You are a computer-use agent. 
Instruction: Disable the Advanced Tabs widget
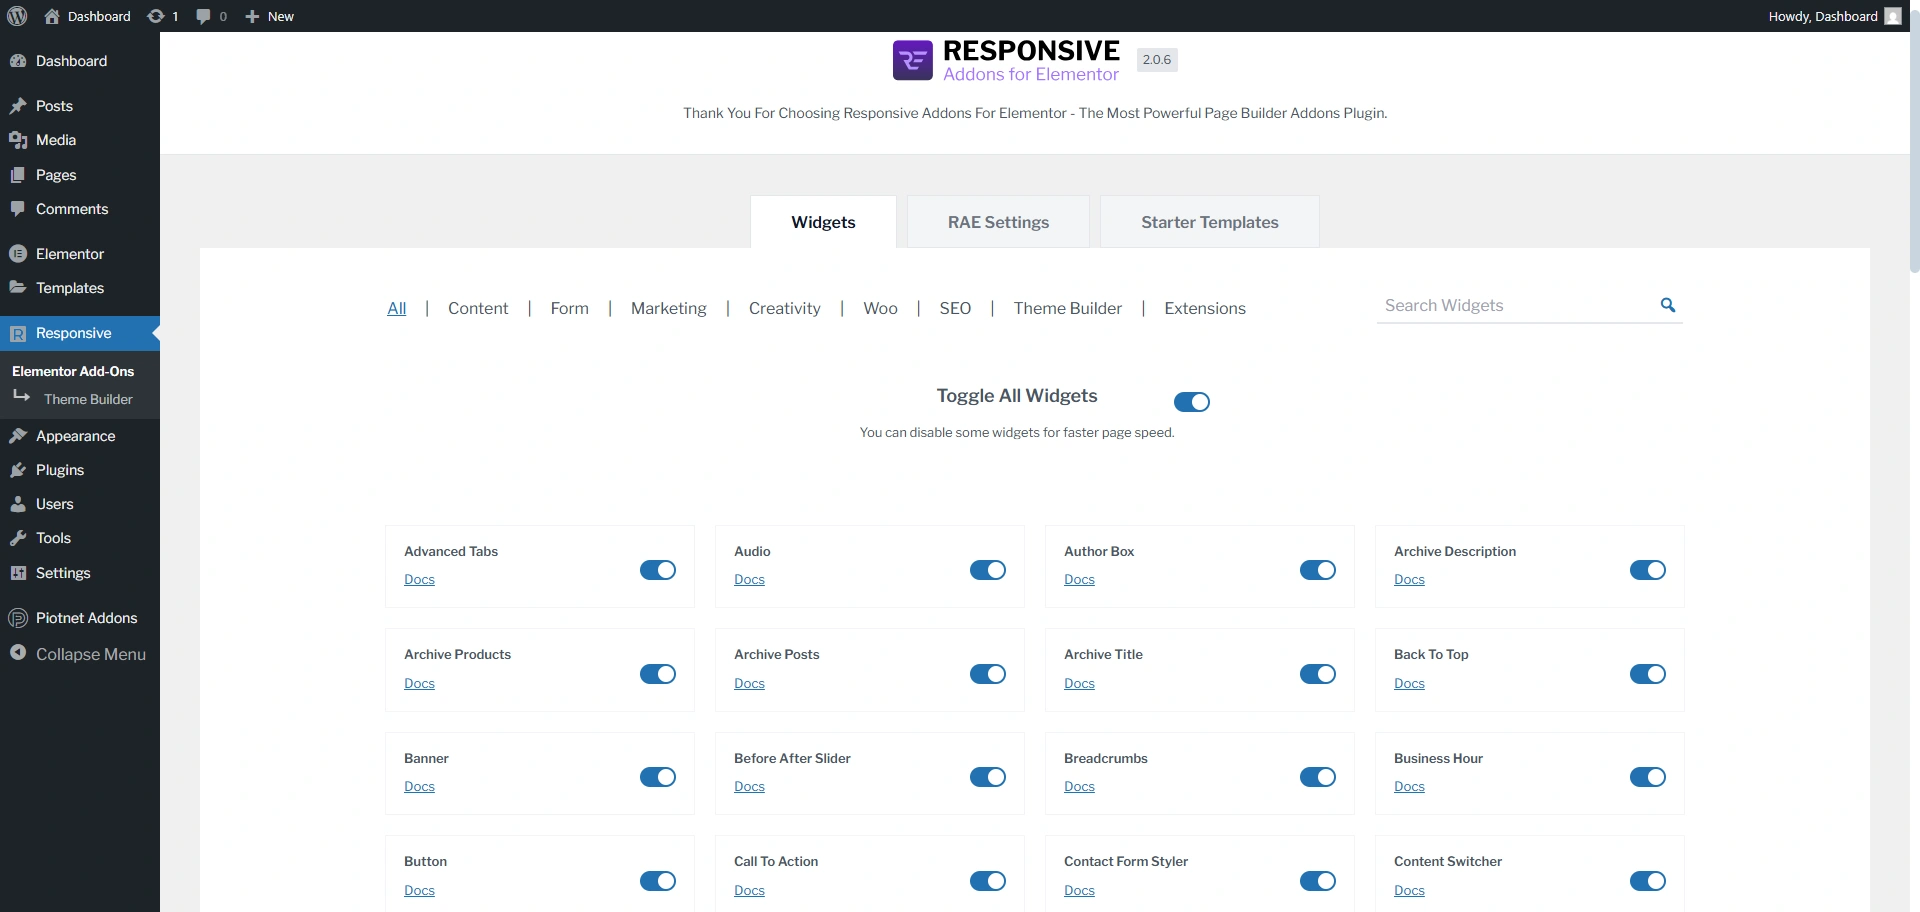658,570
